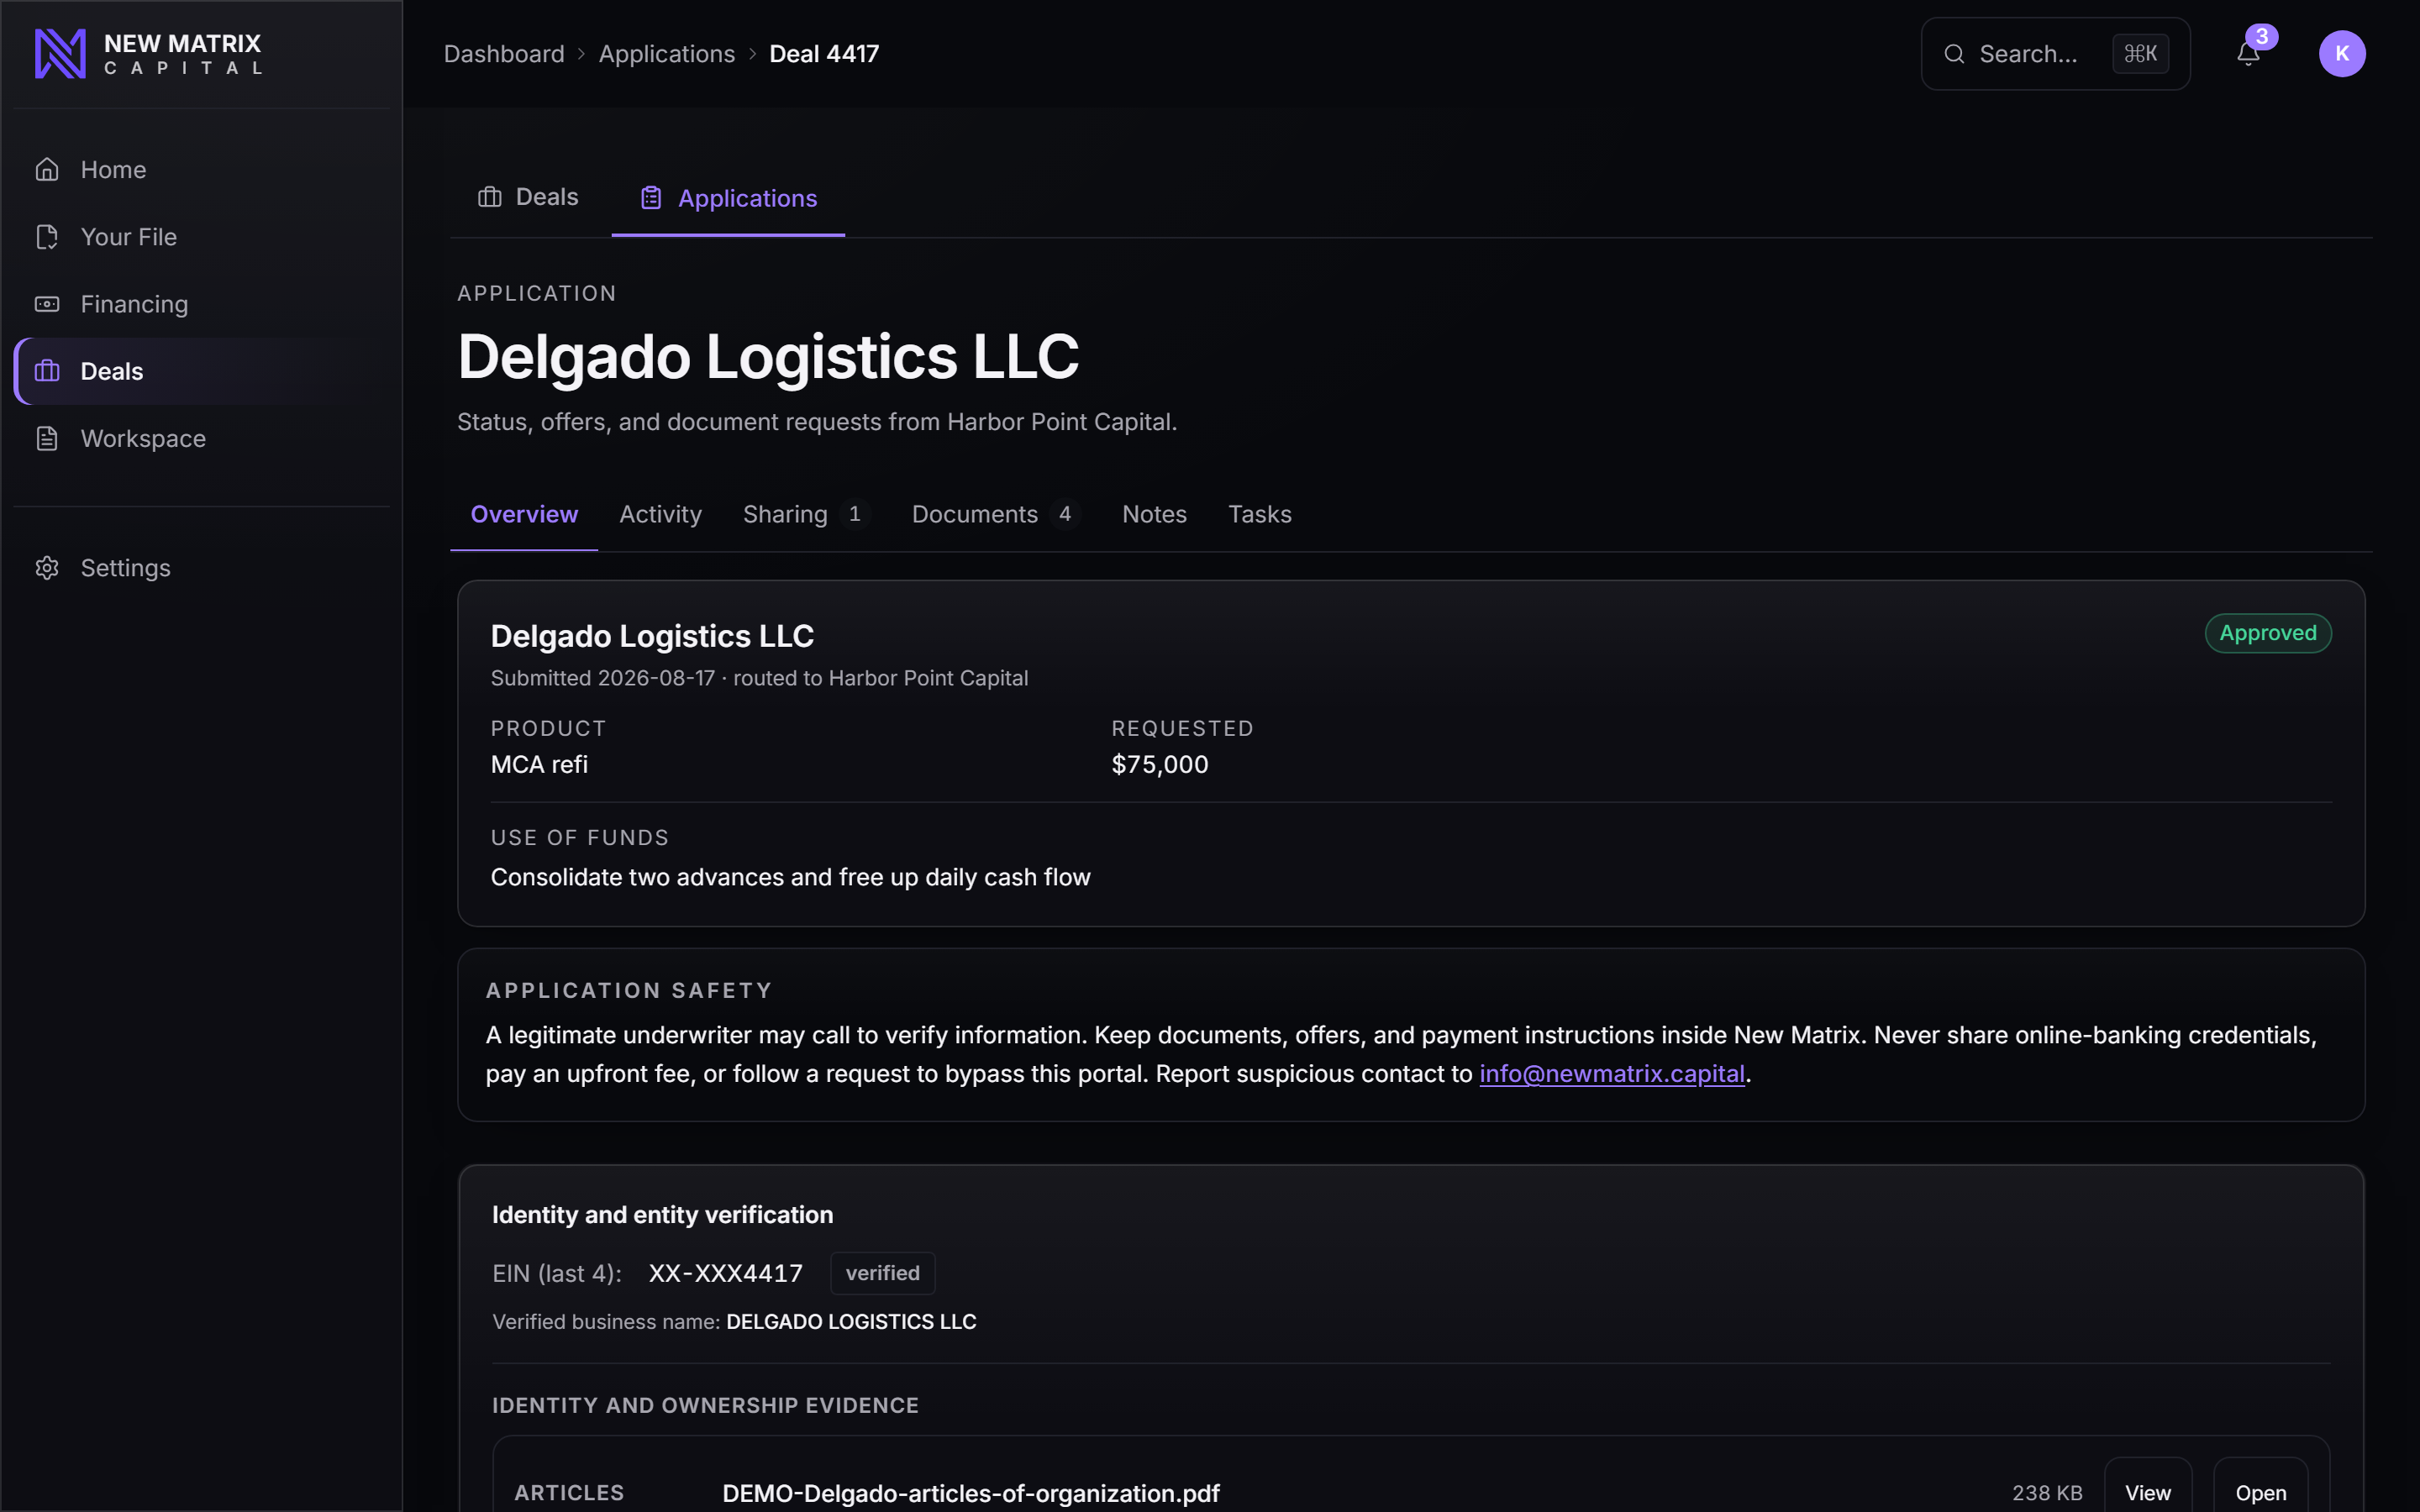Click the MCA refi product value

[539, 765]
